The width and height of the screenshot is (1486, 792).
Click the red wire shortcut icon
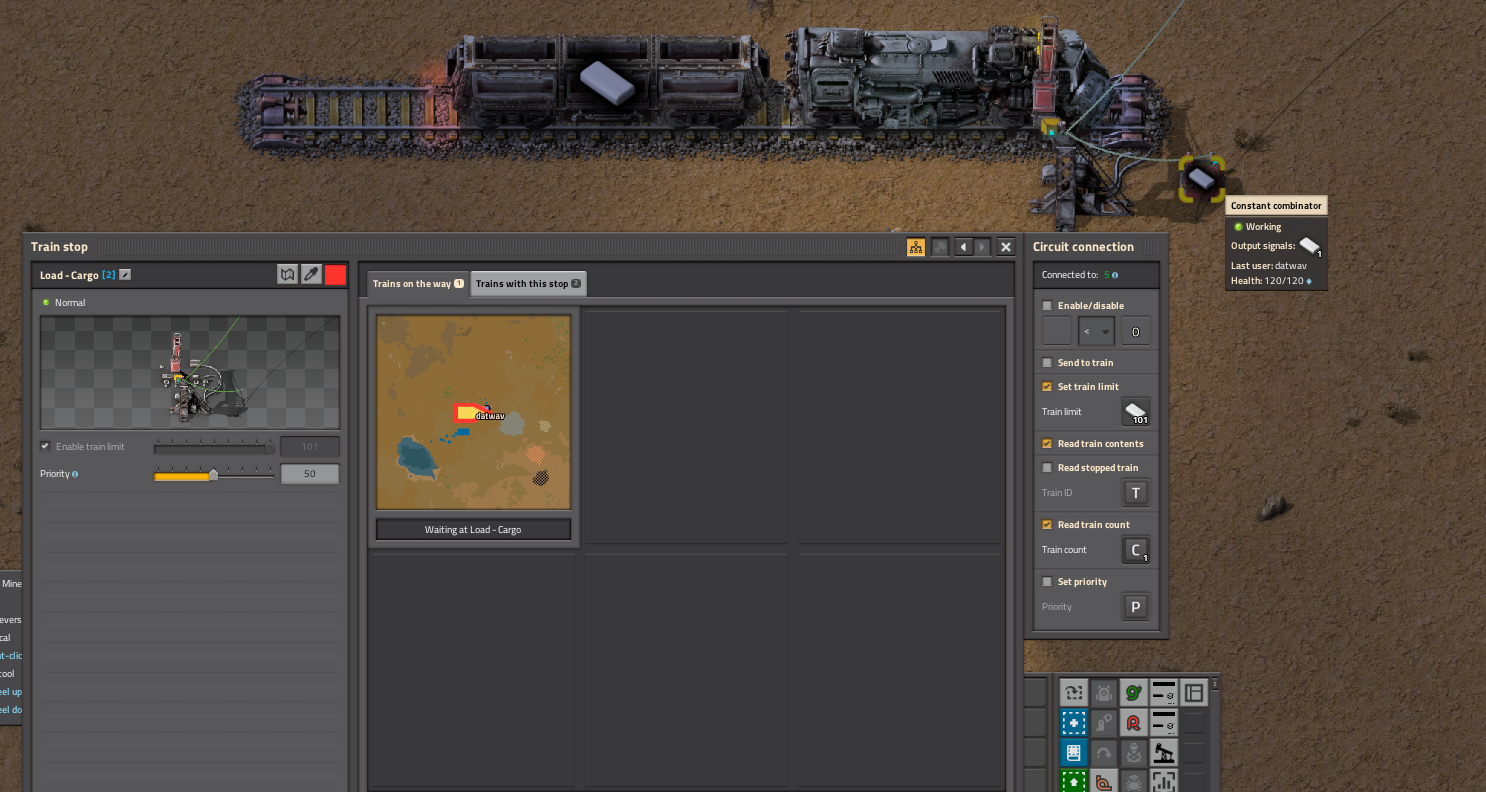point(1133,722)
